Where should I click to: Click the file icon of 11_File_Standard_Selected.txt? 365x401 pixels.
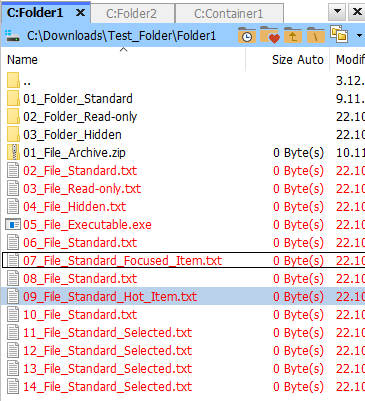(x=13, y=333)
